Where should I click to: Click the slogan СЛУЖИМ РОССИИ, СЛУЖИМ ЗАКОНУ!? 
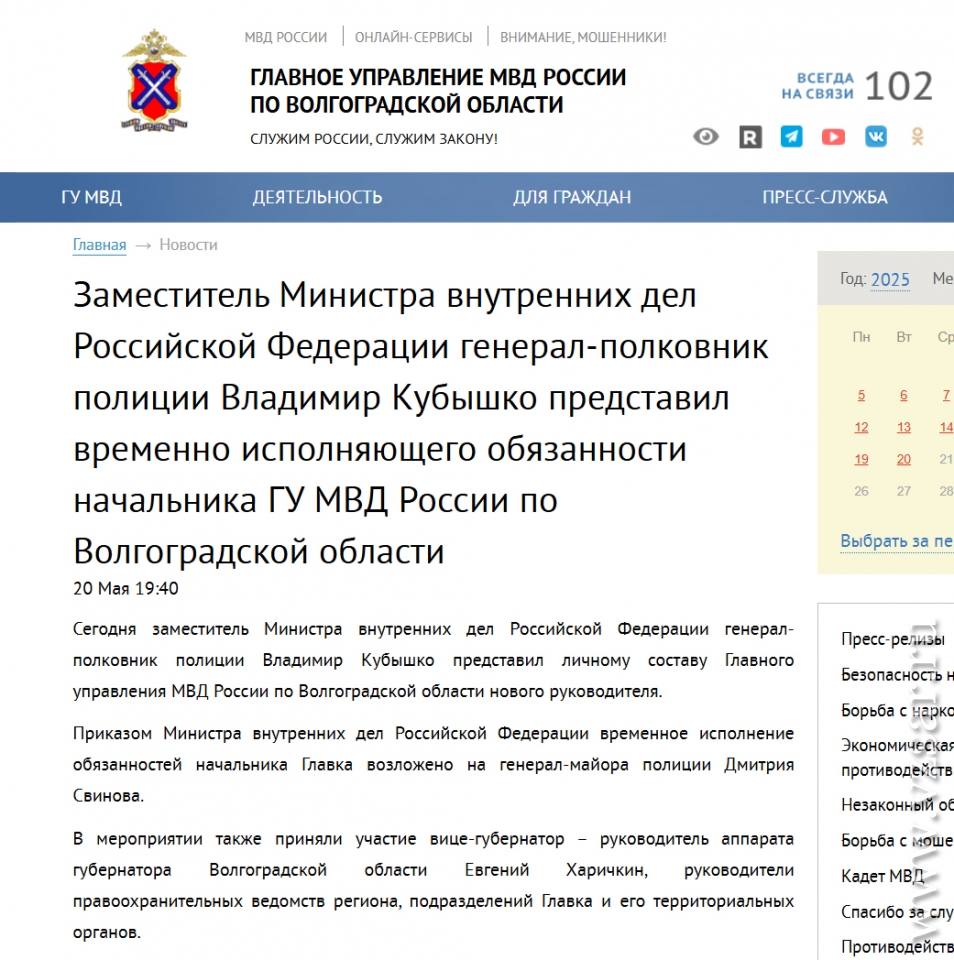[374, 139]
